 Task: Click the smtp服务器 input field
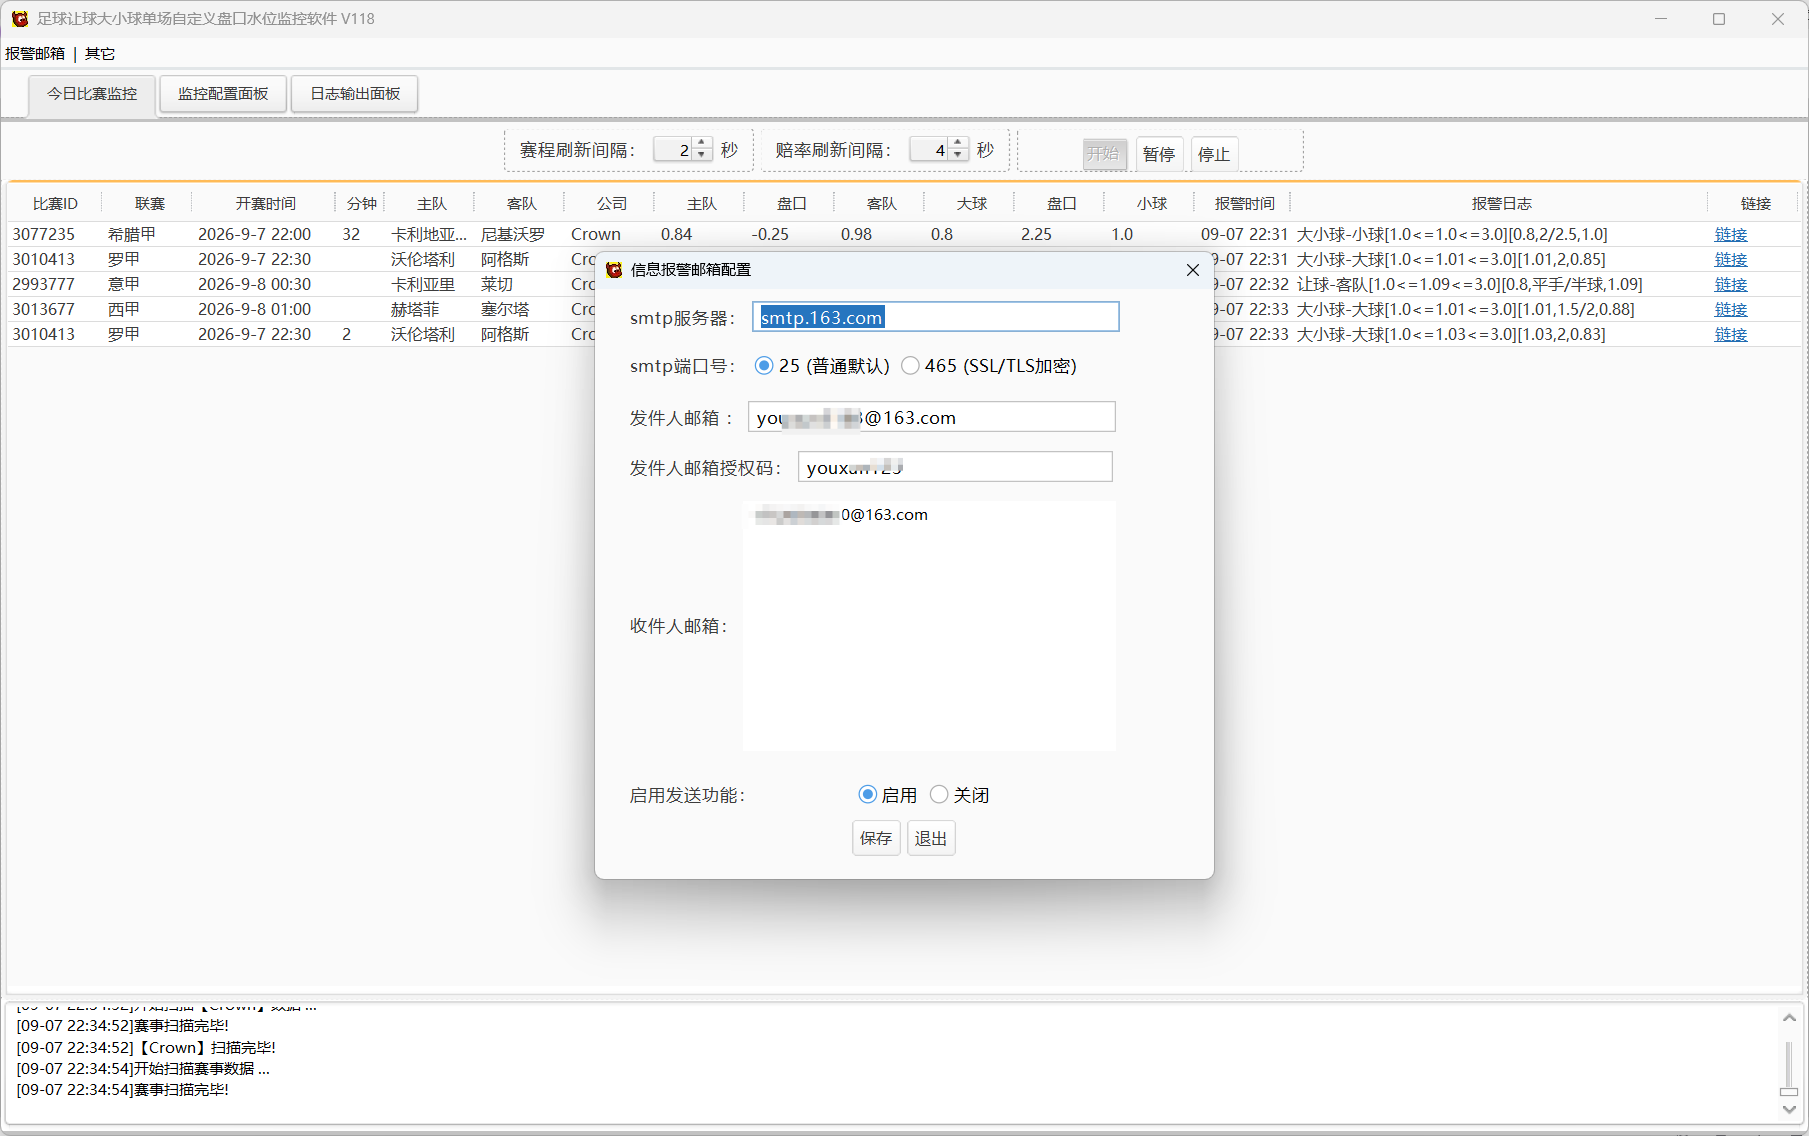point(935,317)
